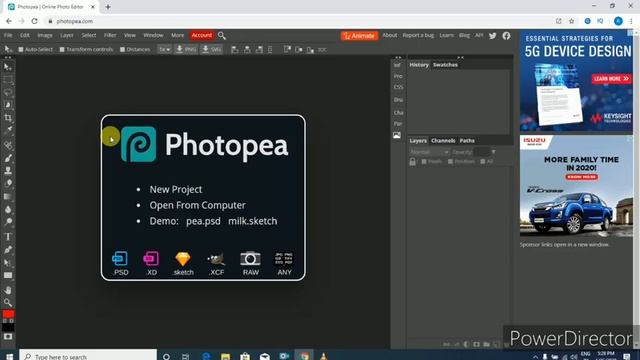Screen dimensions: 640x360
Task: Open the 1x scale dropdown
Action: point(164,49)
